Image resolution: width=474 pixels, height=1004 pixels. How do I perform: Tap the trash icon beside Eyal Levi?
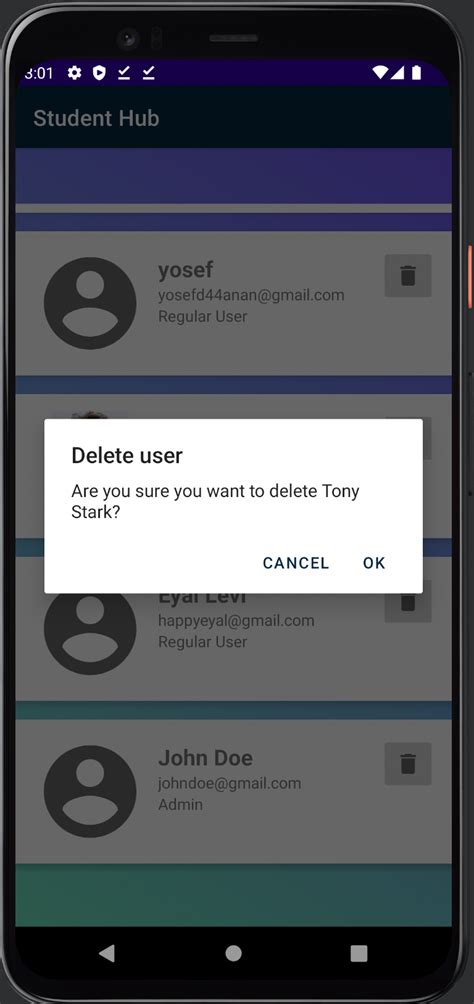pos(408,608)
